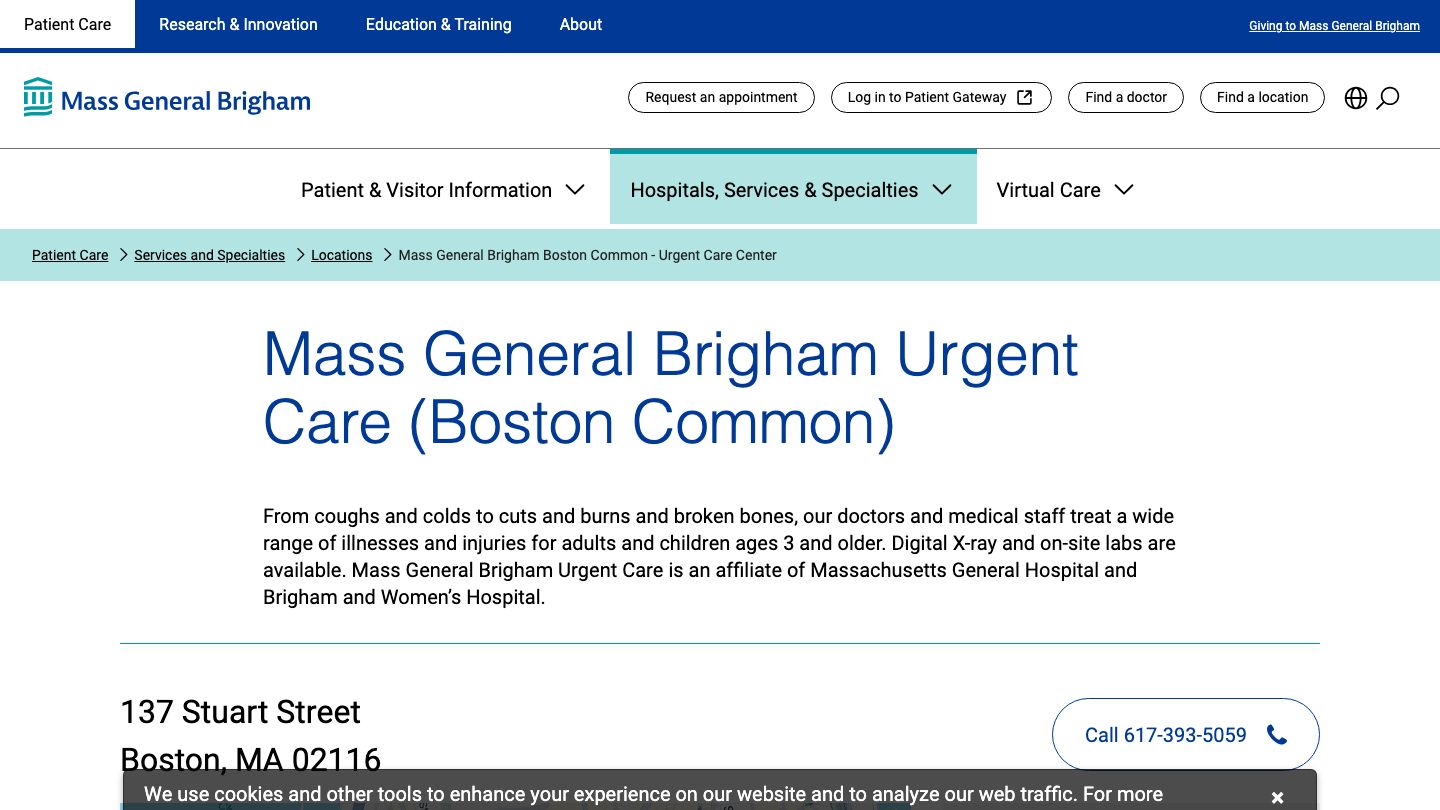
Task: Click the breadcrumb chevron after Patient Care
Action: [x=123, y=255]
